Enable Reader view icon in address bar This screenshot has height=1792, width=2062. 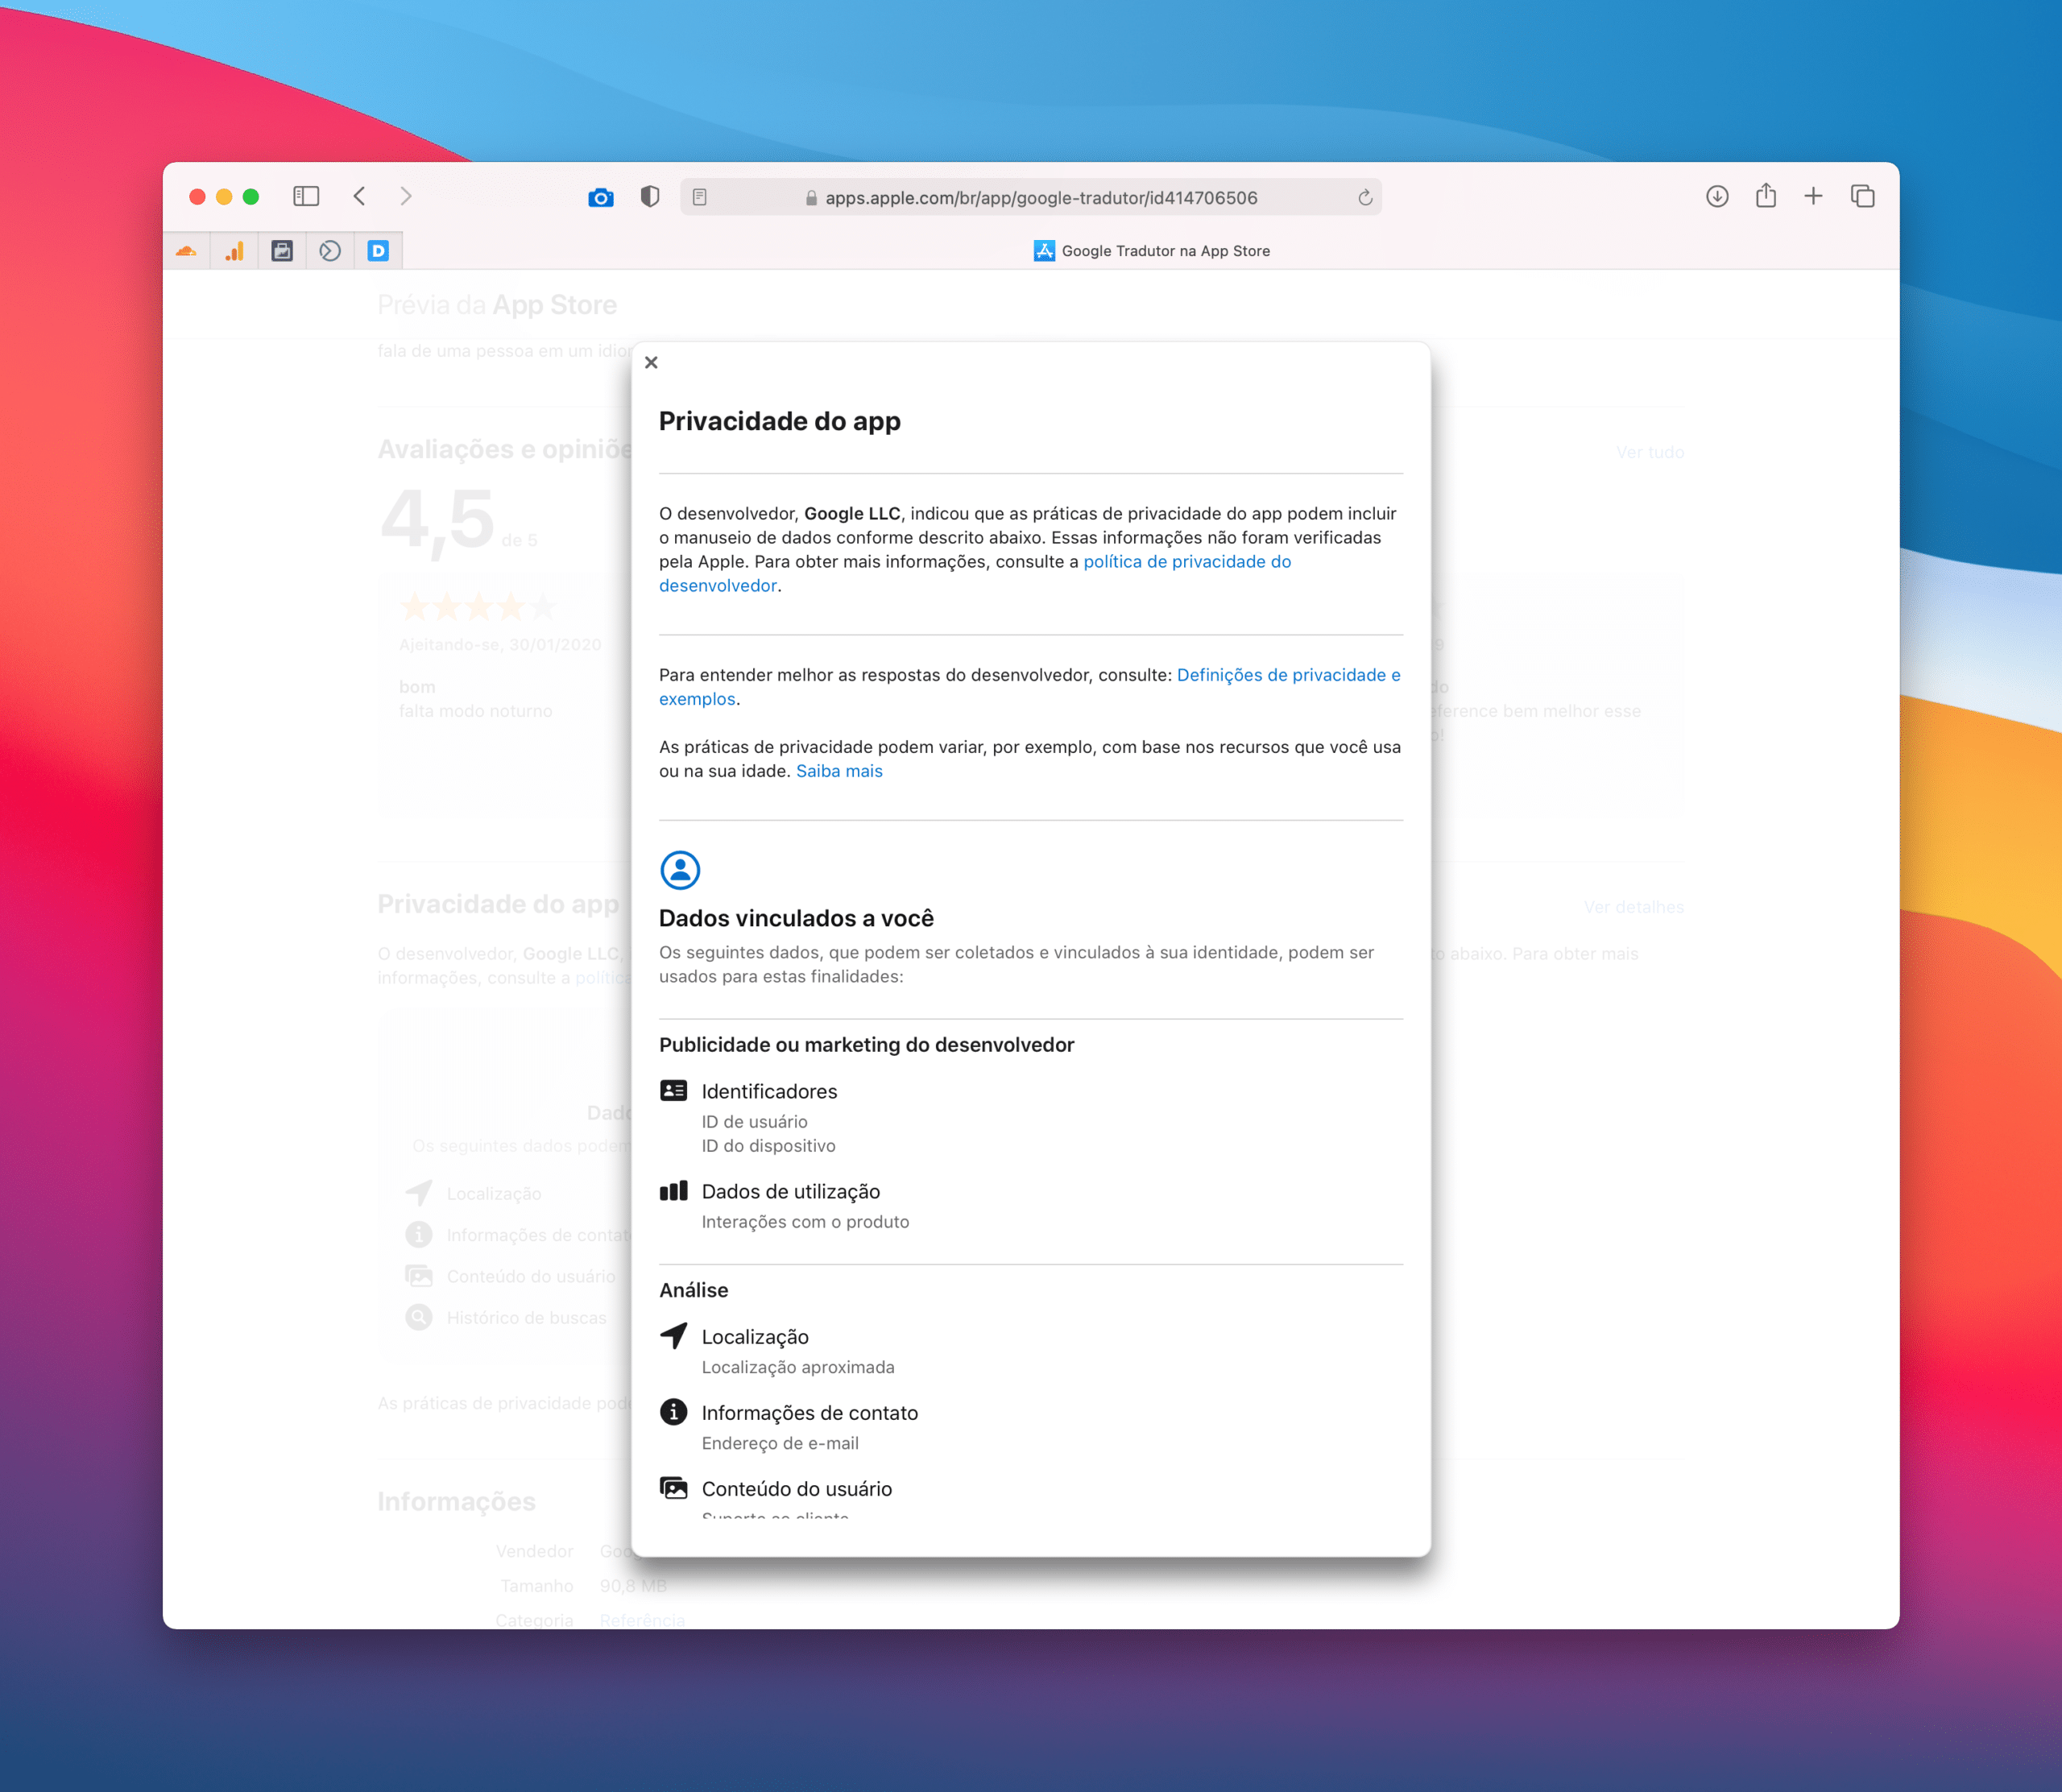click(x=700, y=197)
